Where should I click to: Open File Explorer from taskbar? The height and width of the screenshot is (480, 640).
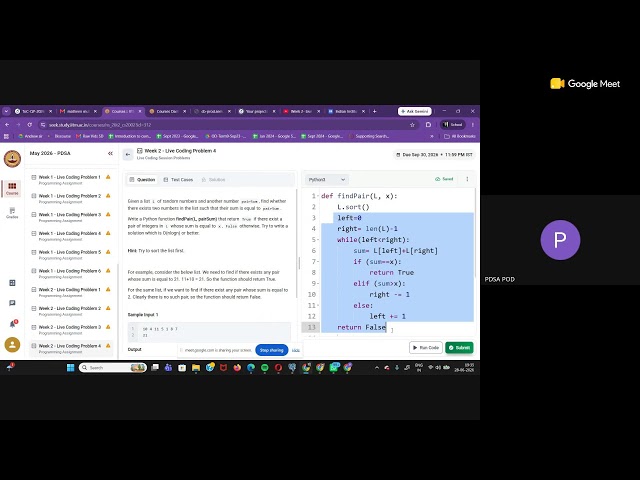click(196, 368)
